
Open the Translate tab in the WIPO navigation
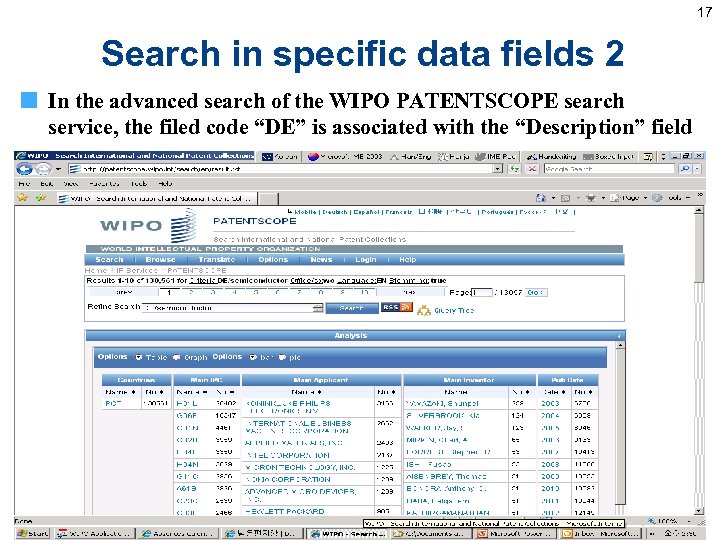pos(217,259)
